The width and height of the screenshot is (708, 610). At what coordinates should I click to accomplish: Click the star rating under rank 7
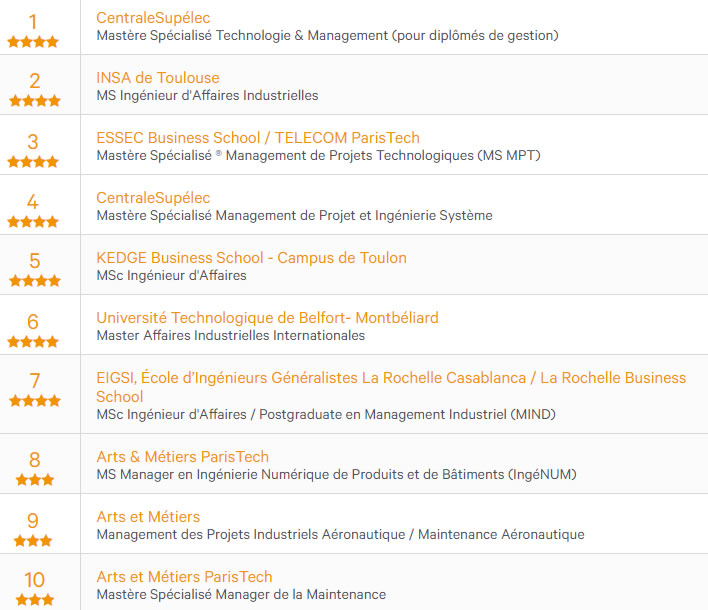pos(35,400)
